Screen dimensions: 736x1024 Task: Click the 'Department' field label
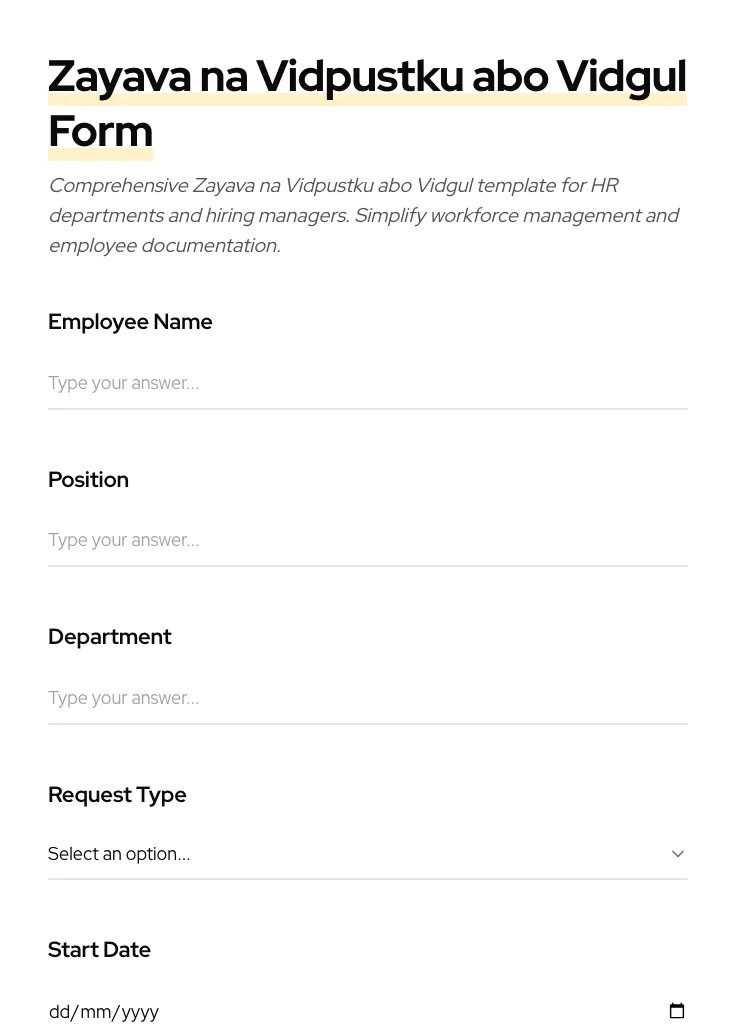[110, 637]
